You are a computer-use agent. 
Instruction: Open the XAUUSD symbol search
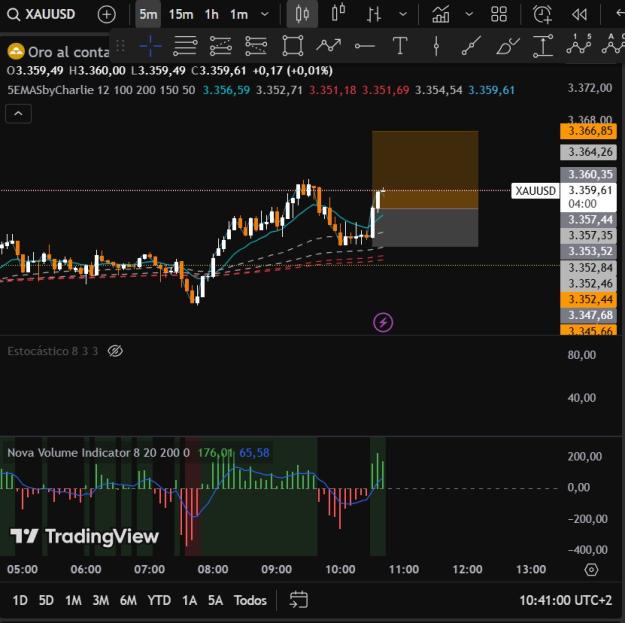coord(41,15)
